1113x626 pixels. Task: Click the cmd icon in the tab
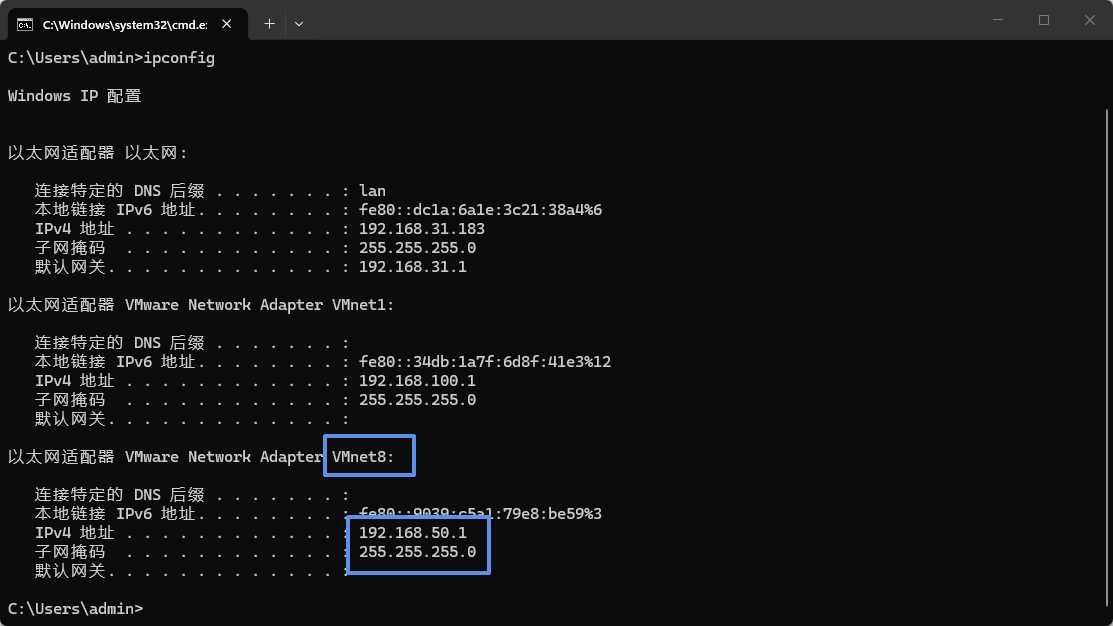click(26, 22)
